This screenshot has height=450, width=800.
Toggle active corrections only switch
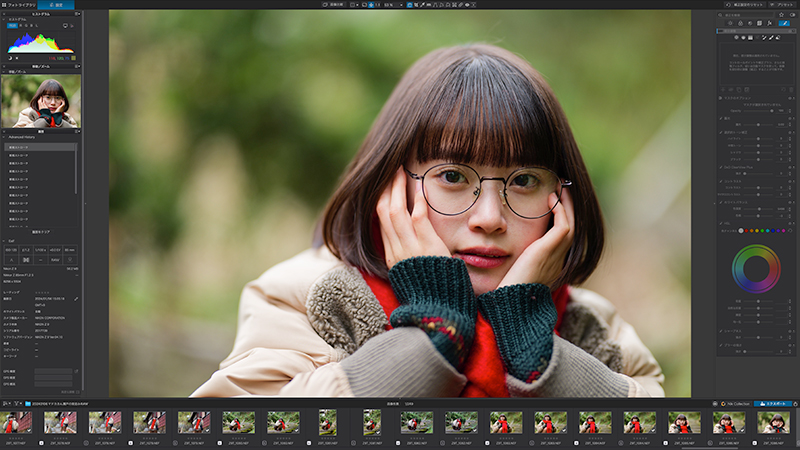tap(792, 15)
